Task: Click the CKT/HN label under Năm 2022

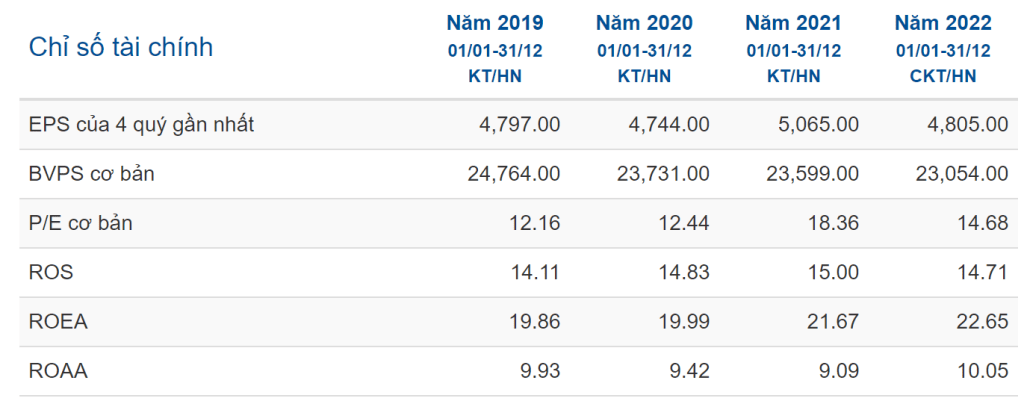Action: [943, 76]
